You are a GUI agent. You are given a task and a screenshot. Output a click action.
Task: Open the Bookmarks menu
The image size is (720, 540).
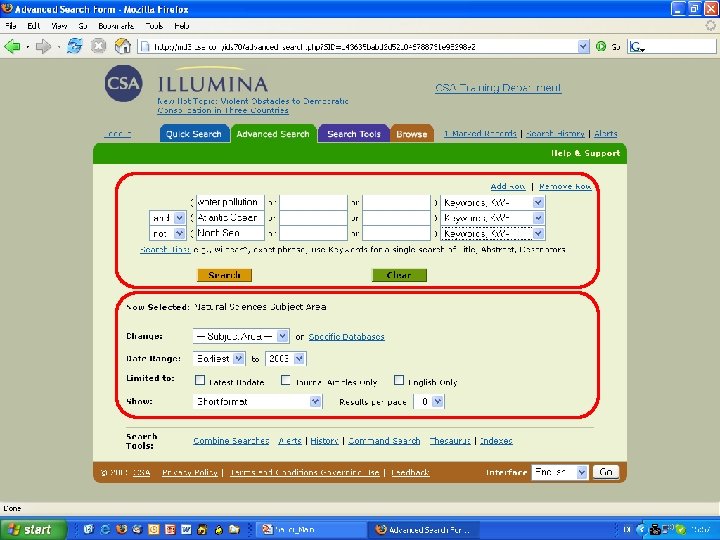pyautogui.click(x=116, y=26)
